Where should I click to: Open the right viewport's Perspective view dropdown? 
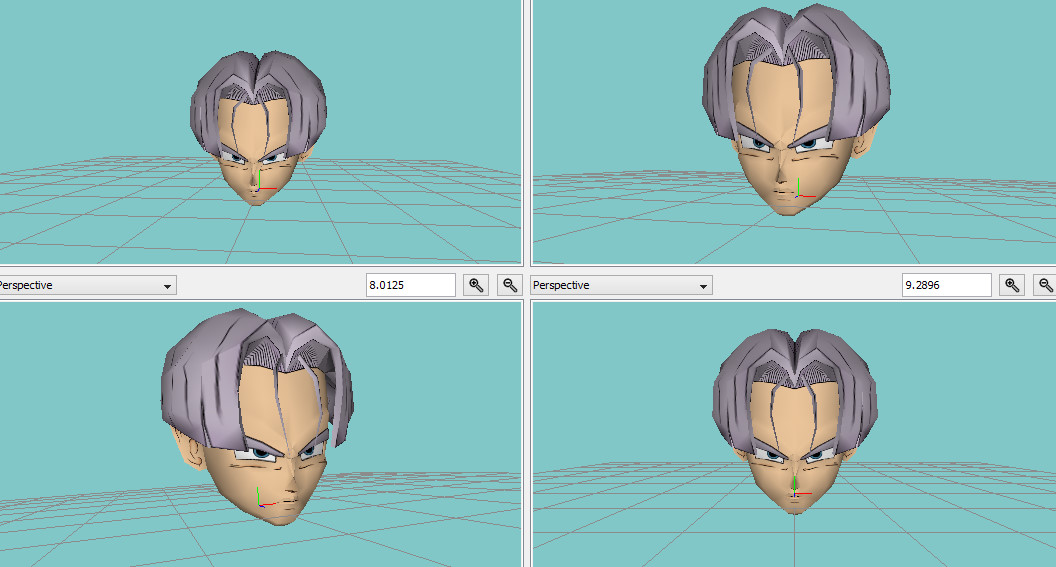click(622, 286)
